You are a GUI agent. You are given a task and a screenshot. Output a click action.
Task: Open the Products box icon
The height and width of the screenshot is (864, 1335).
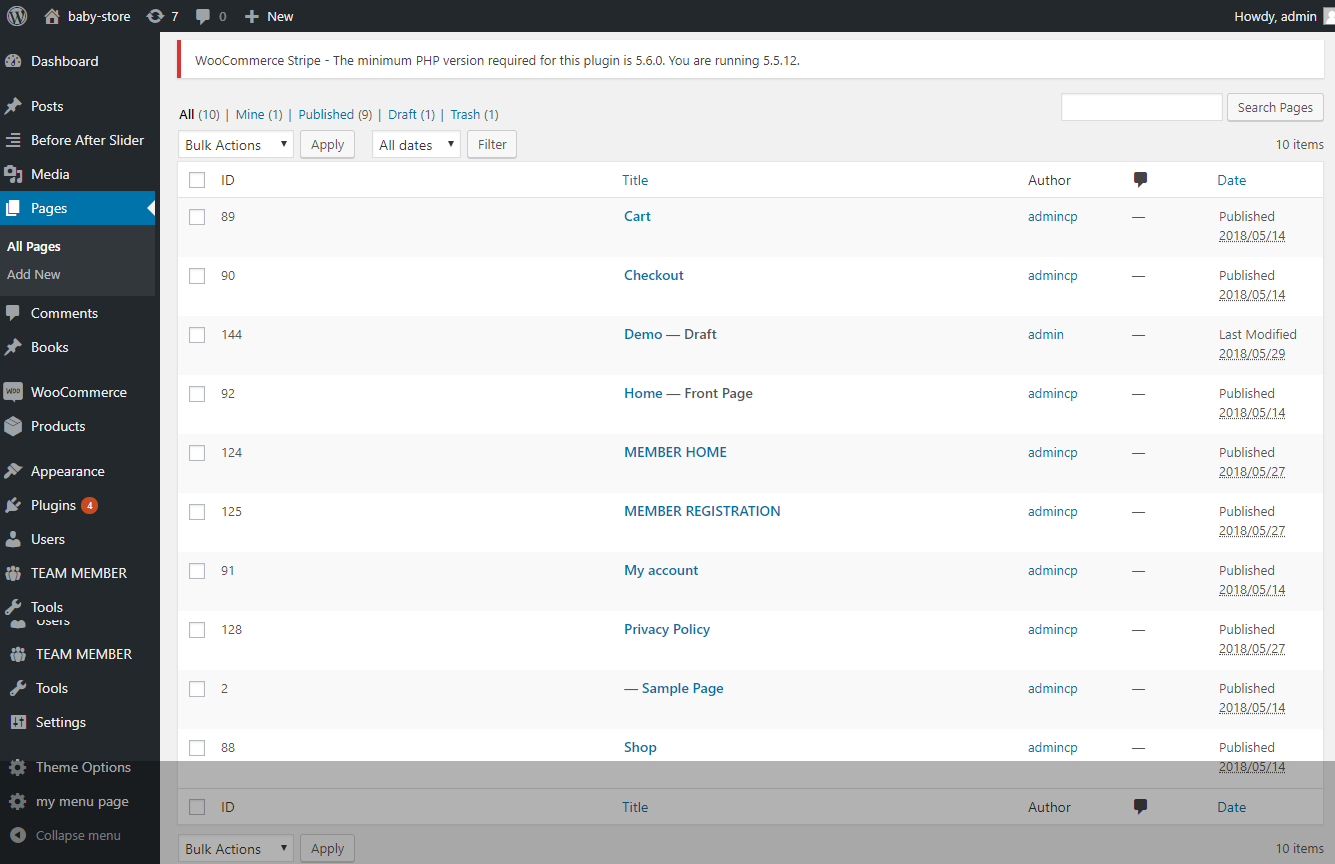click(x=13, y=426)
